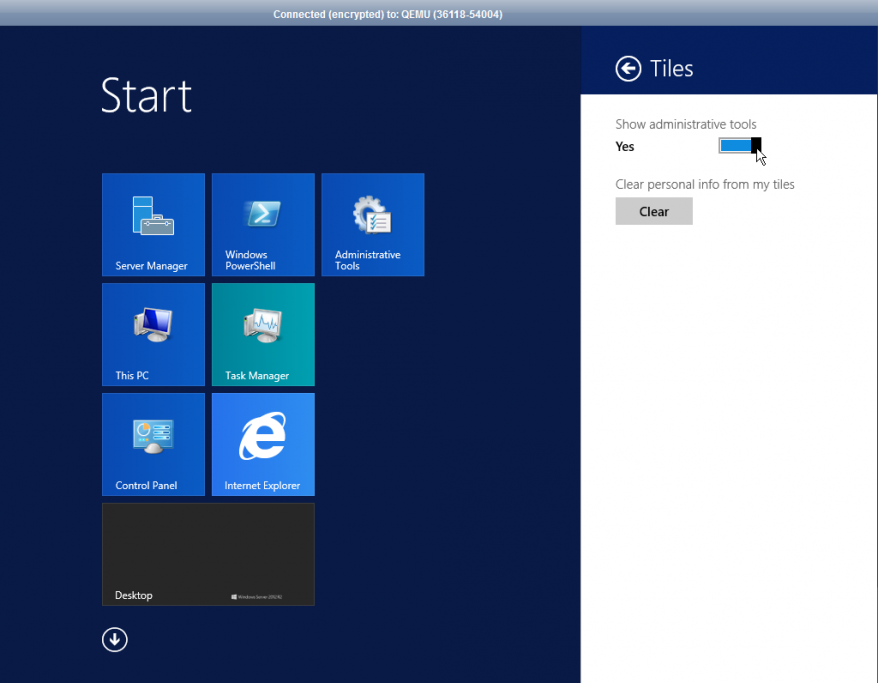Click the VNC connection title bar text
Viewport: 878px width, 683px height.
[x=387, y=14]
